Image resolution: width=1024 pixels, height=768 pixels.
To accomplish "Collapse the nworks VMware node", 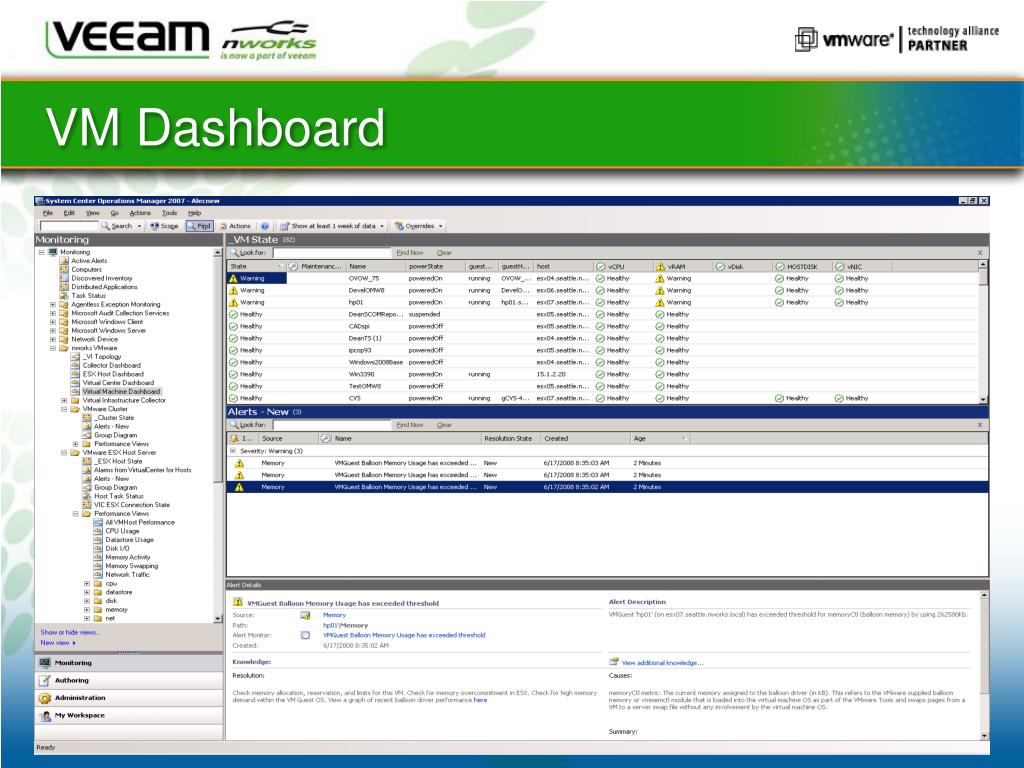I will coord(53,348).
